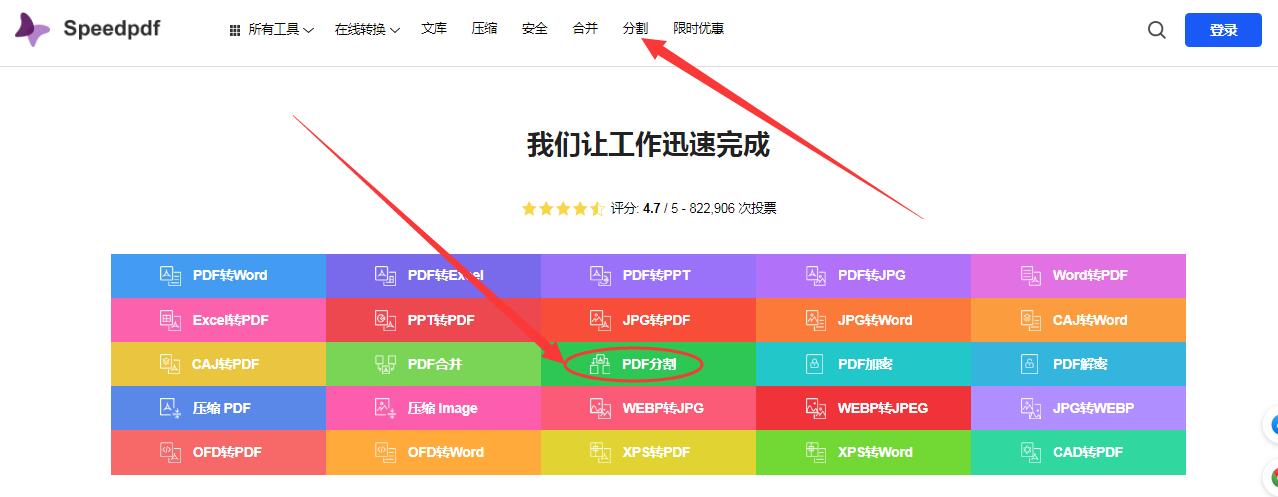This screenshot has height=497, width=1278.
Task: Click the WEBP转JPG tile icon
Action: (x=601, y=408)
